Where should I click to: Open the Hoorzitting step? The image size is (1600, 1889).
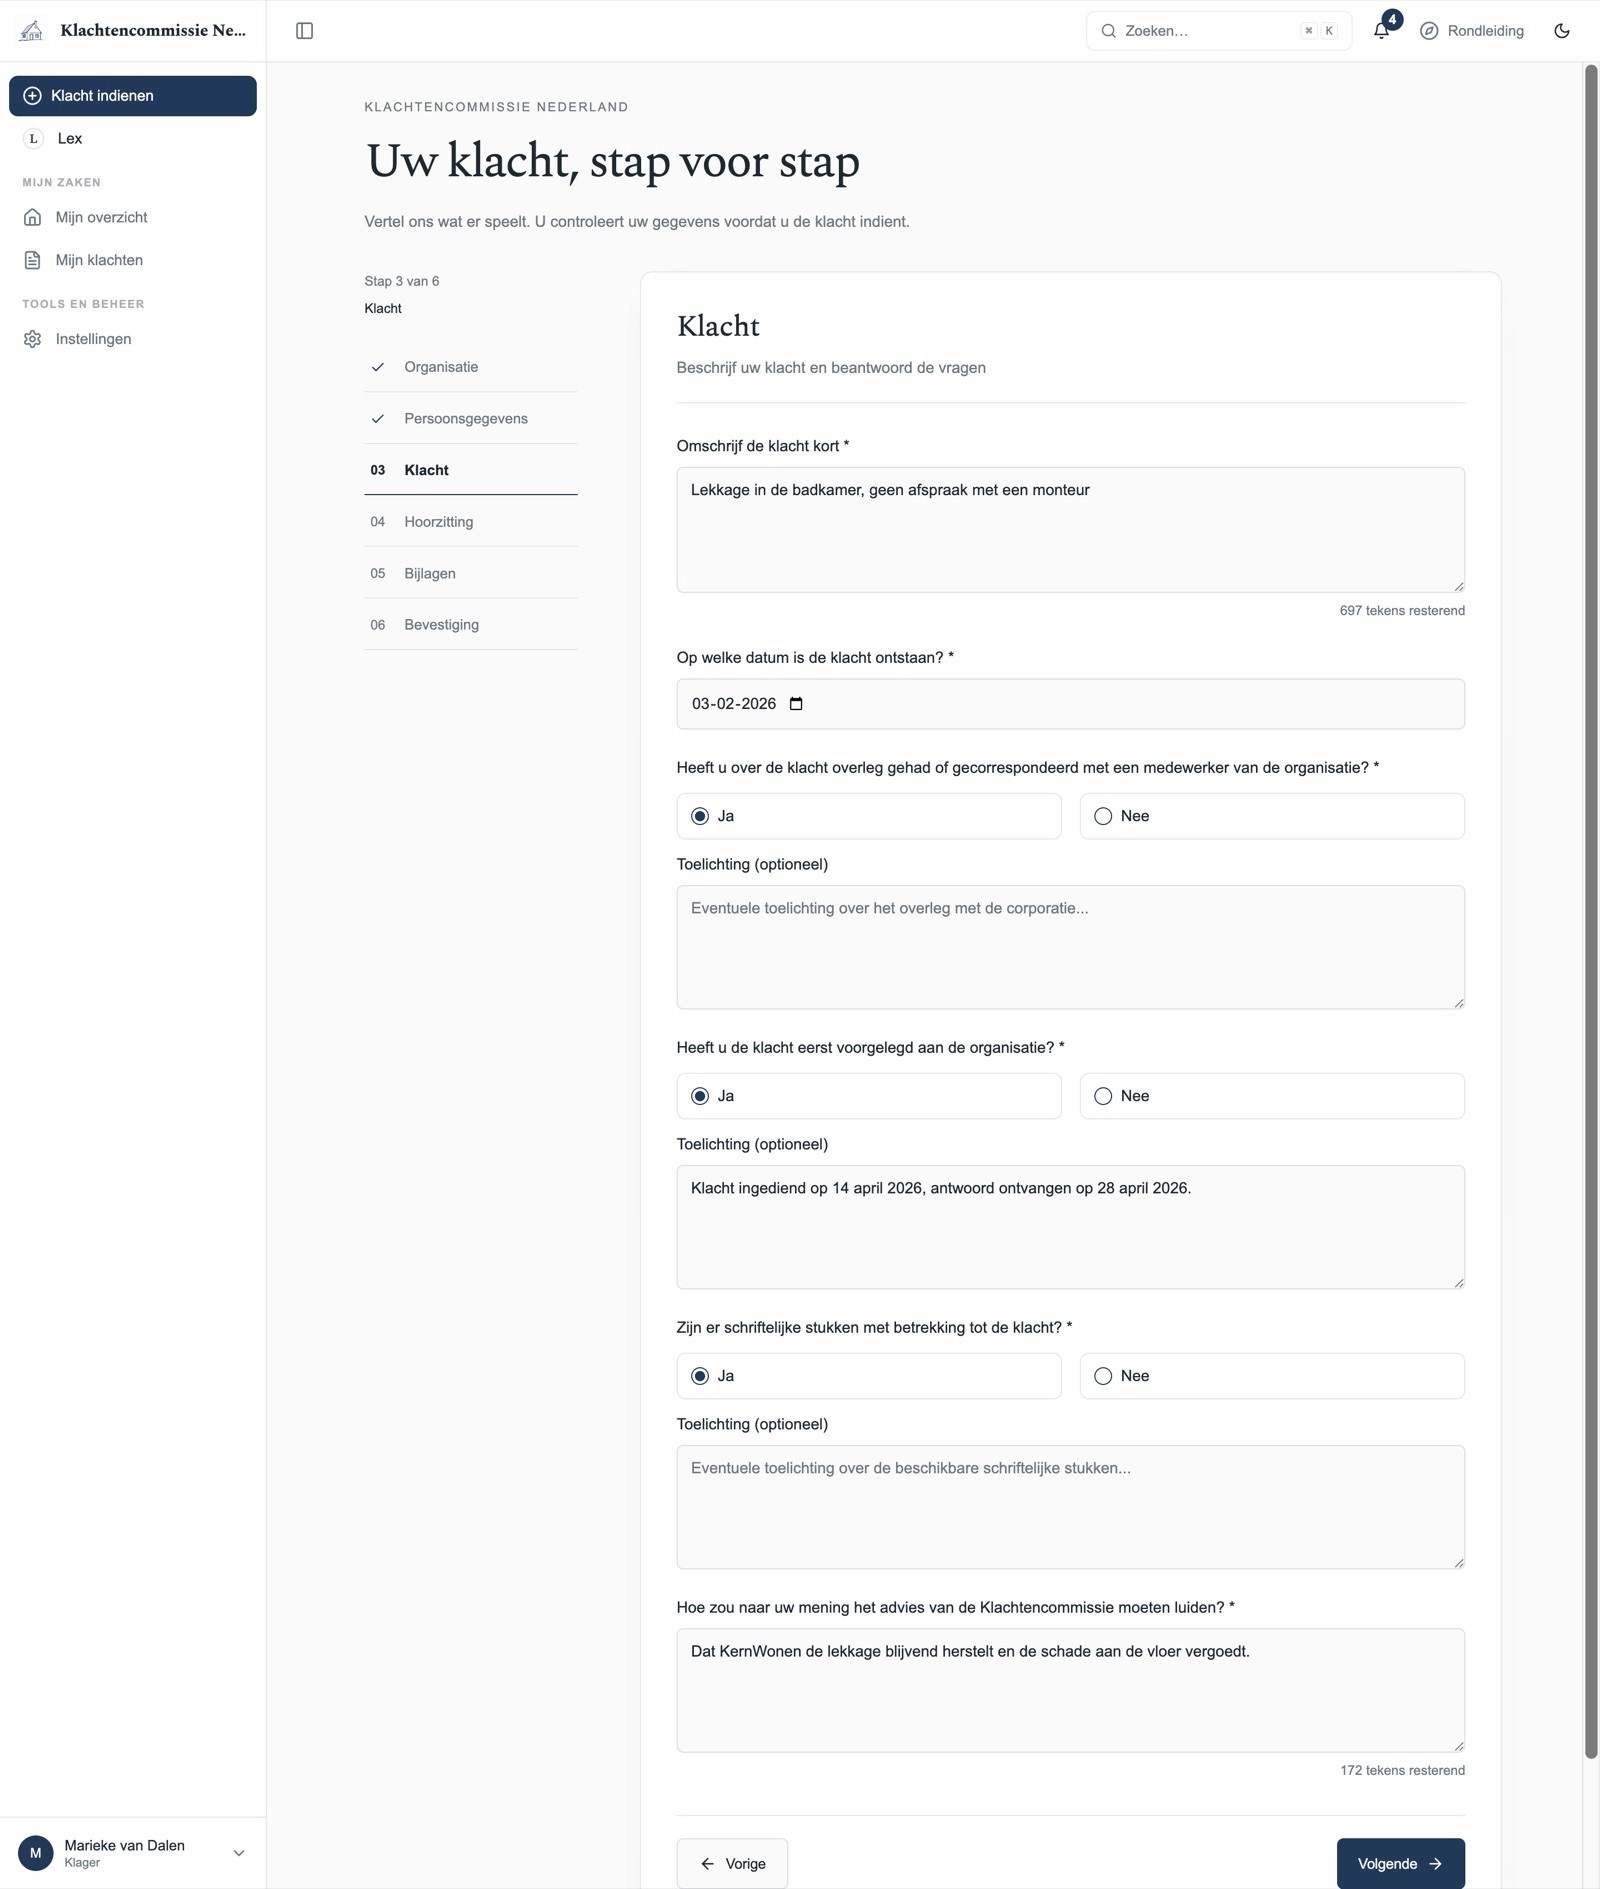(x=471, y=522)
